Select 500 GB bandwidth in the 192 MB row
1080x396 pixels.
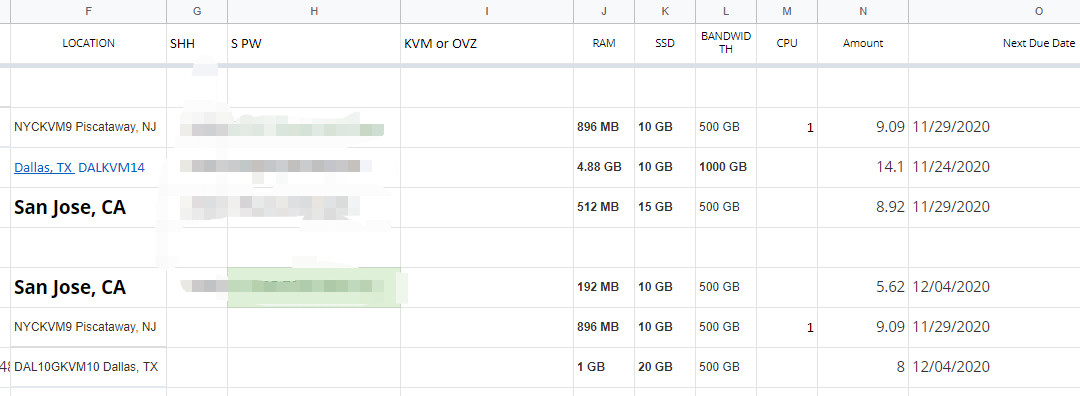pyautogui.click(x=726, y=287)
